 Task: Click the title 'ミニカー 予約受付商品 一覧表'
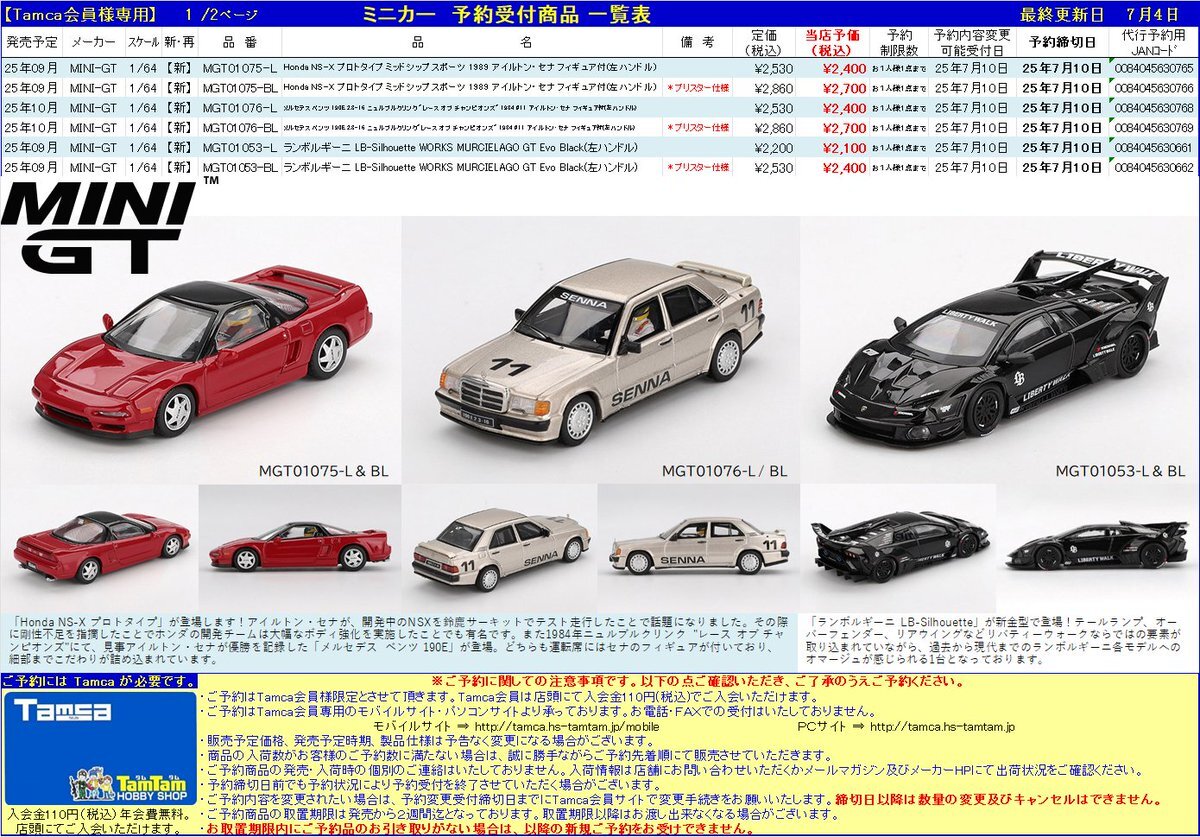click(506, 14)
